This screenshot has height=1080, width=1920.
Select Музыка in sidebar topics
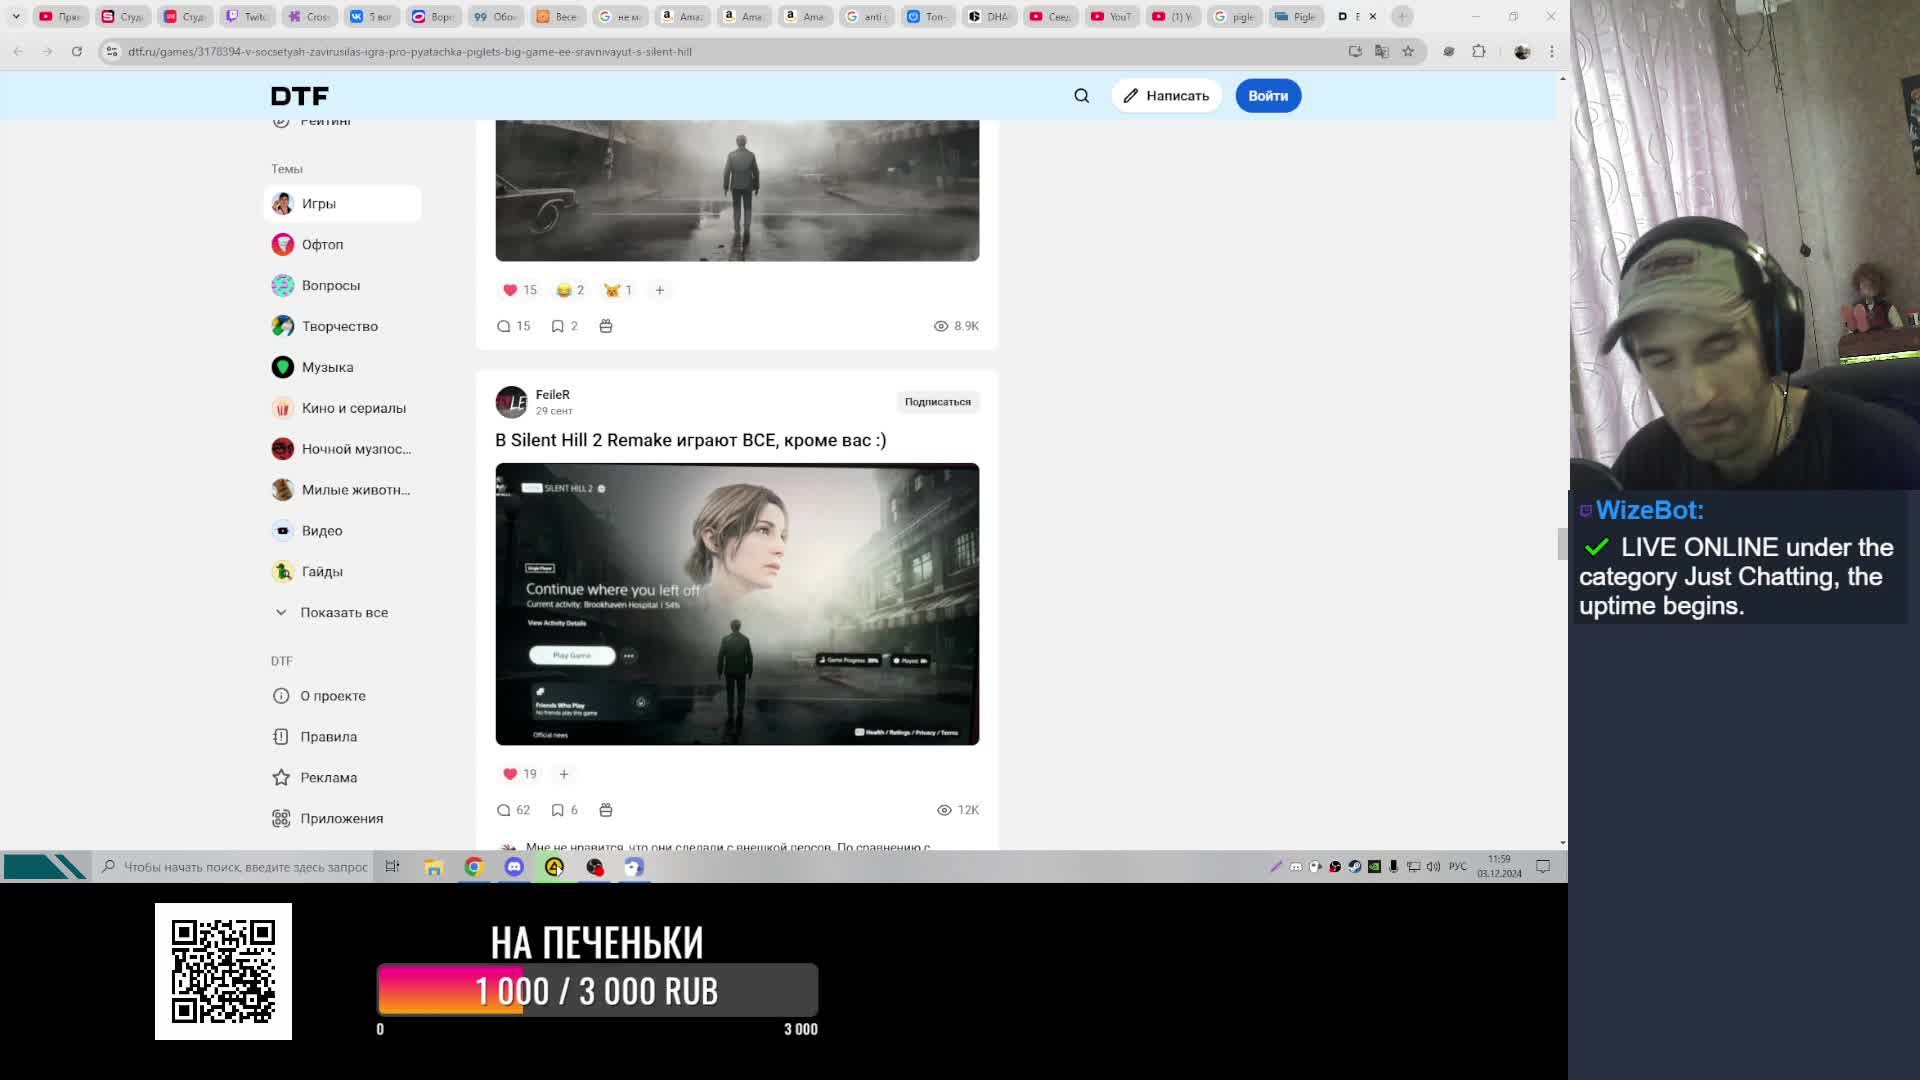point(327,367)
